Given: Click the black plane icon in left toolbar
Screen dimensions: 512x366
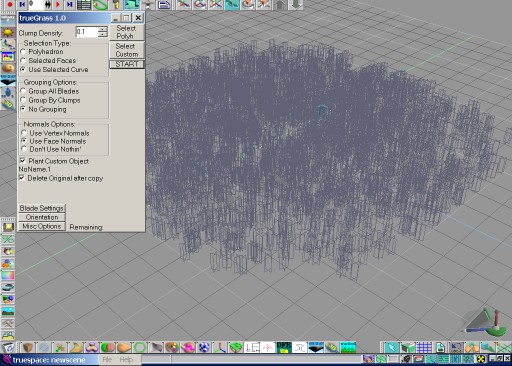Looking at the screenshot, I should click(8, 80).
